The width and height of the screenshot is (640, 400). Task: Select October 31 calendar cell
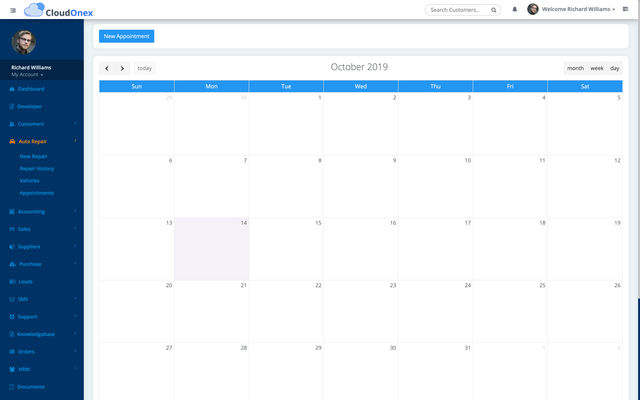(x=436, y=371)
